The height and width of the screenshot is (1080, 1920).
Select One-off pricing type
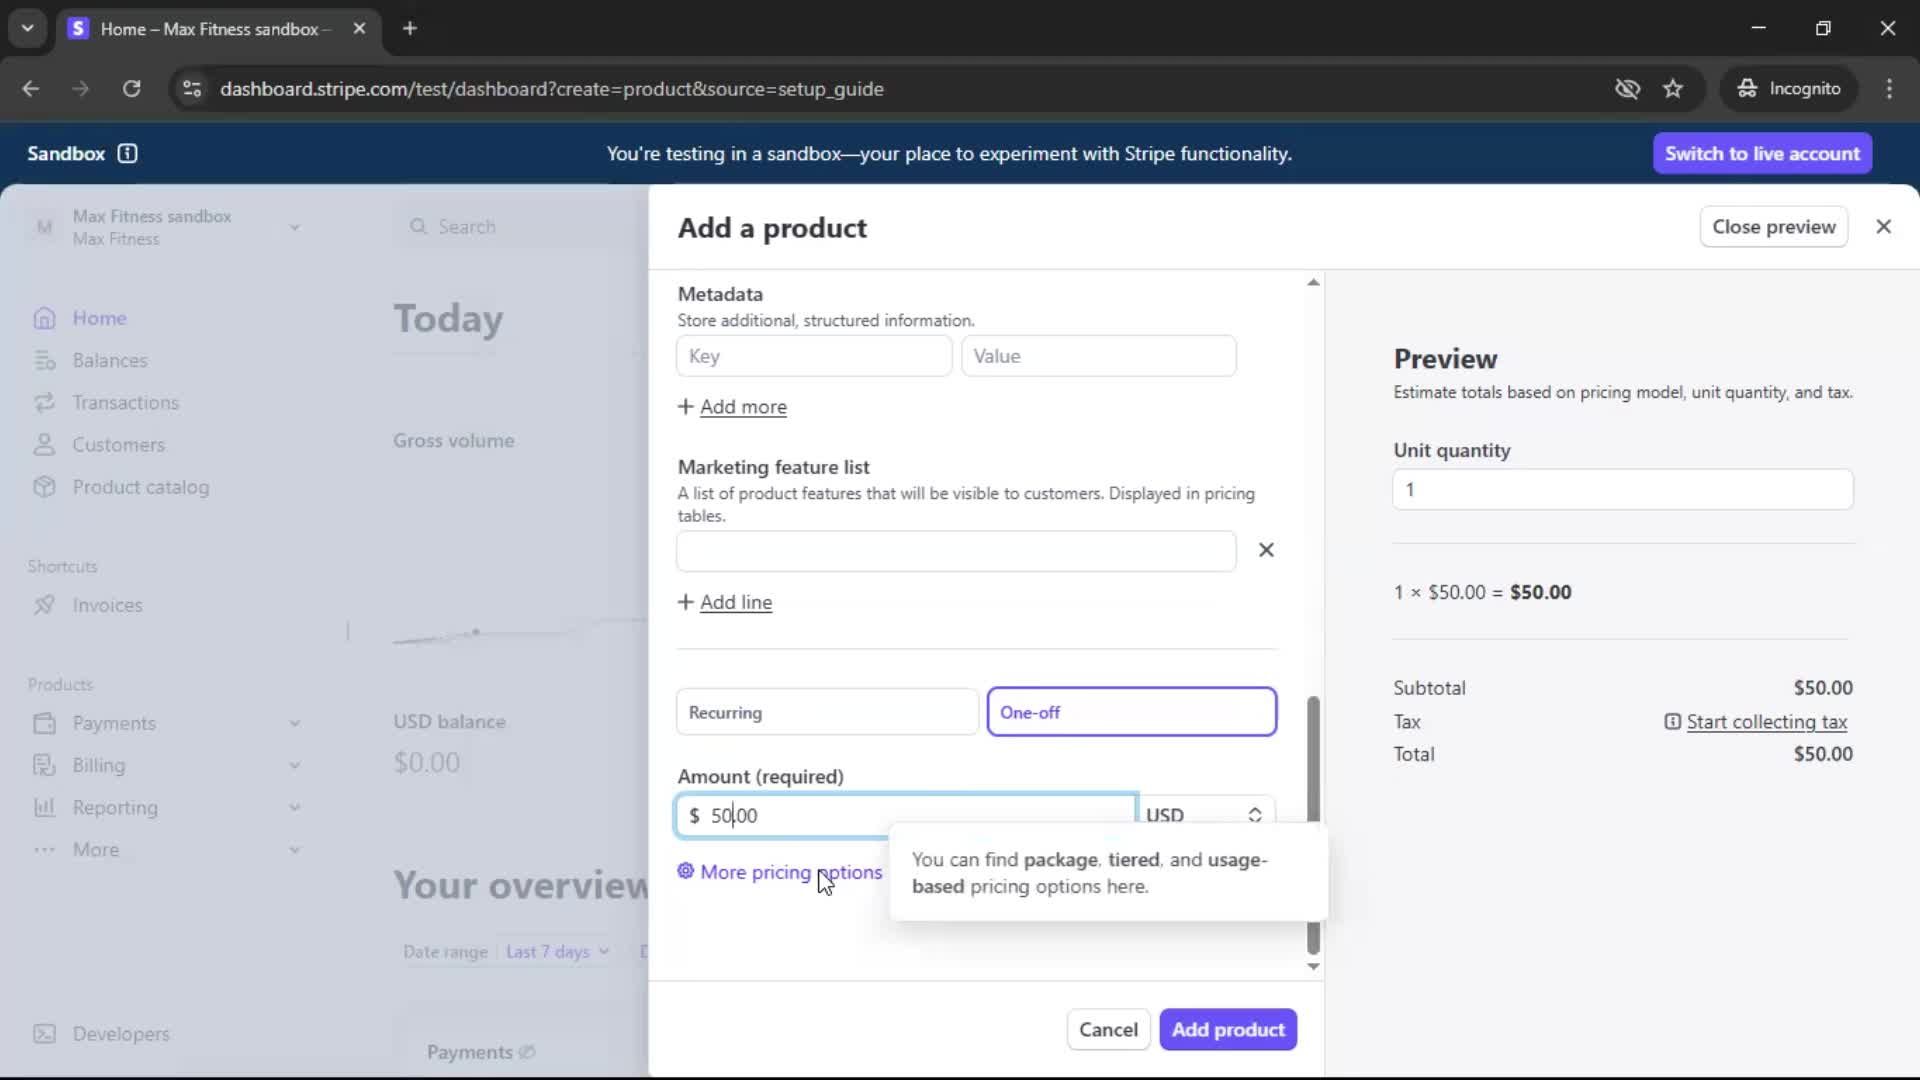[x=1131, y=712]
